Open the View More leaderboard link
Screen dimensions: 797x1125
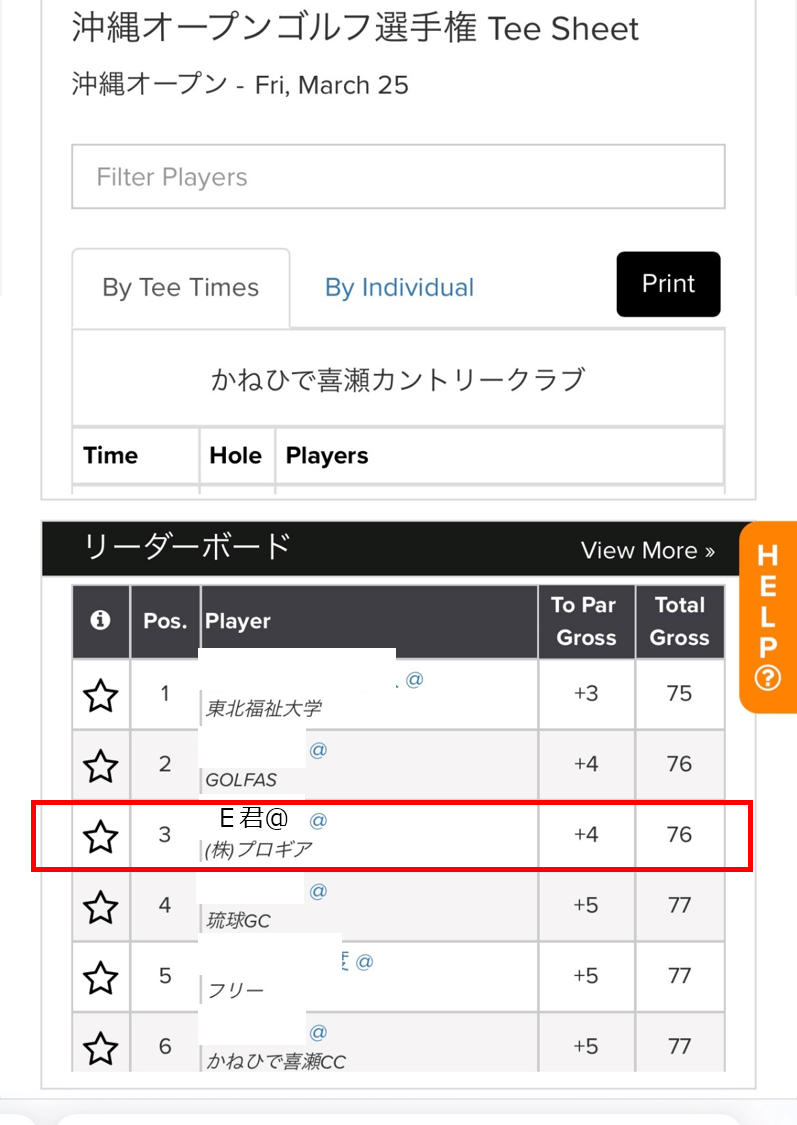(648, 550)
